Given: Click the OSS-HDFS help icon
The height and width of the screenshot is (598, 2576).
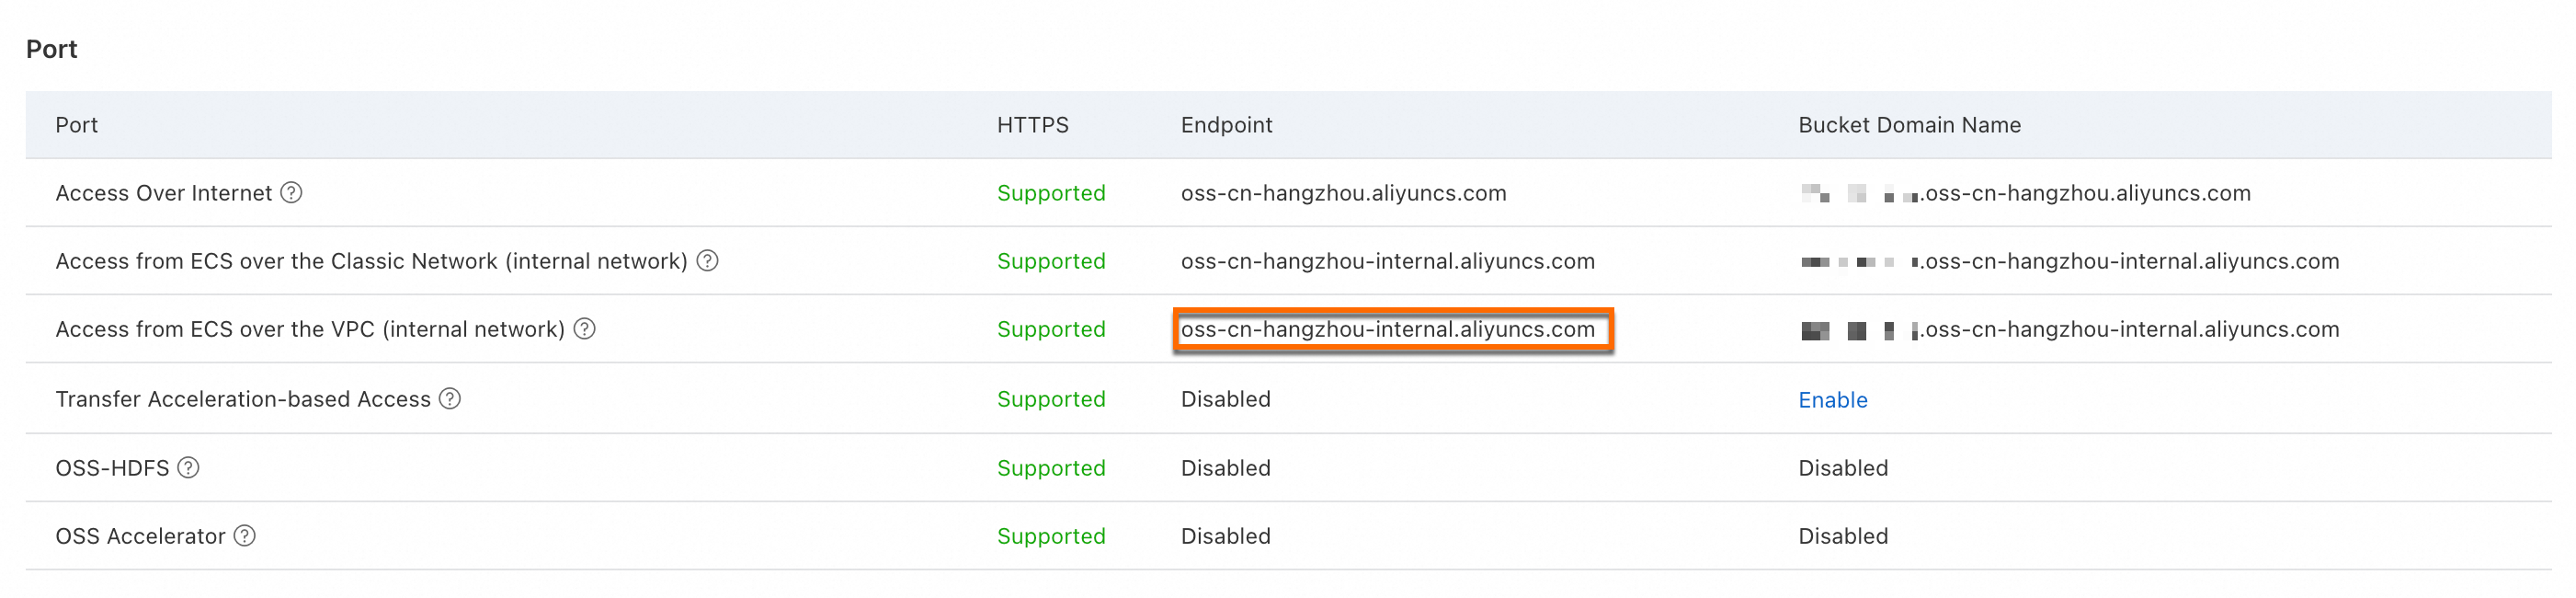Looking at the screenshot, I should pos(189,468).
